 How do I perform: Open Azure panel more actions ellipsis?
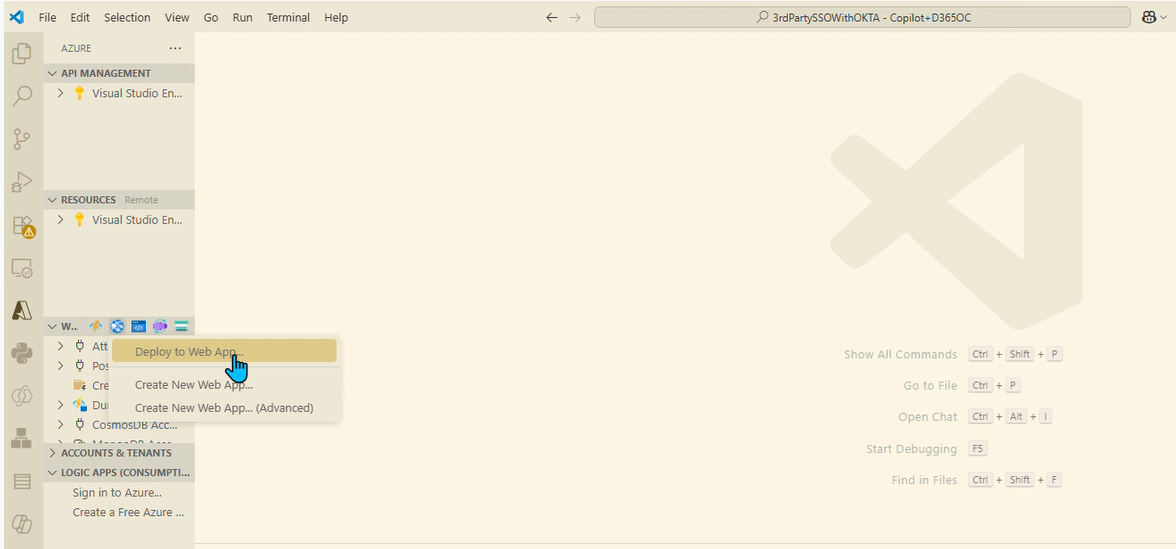175,48
